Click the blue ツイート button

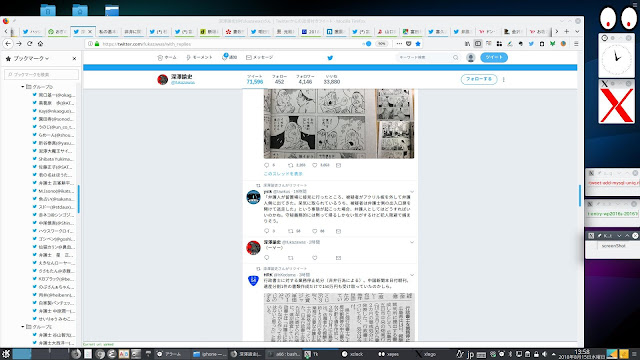pyautogui.click(x=494, y=58)
